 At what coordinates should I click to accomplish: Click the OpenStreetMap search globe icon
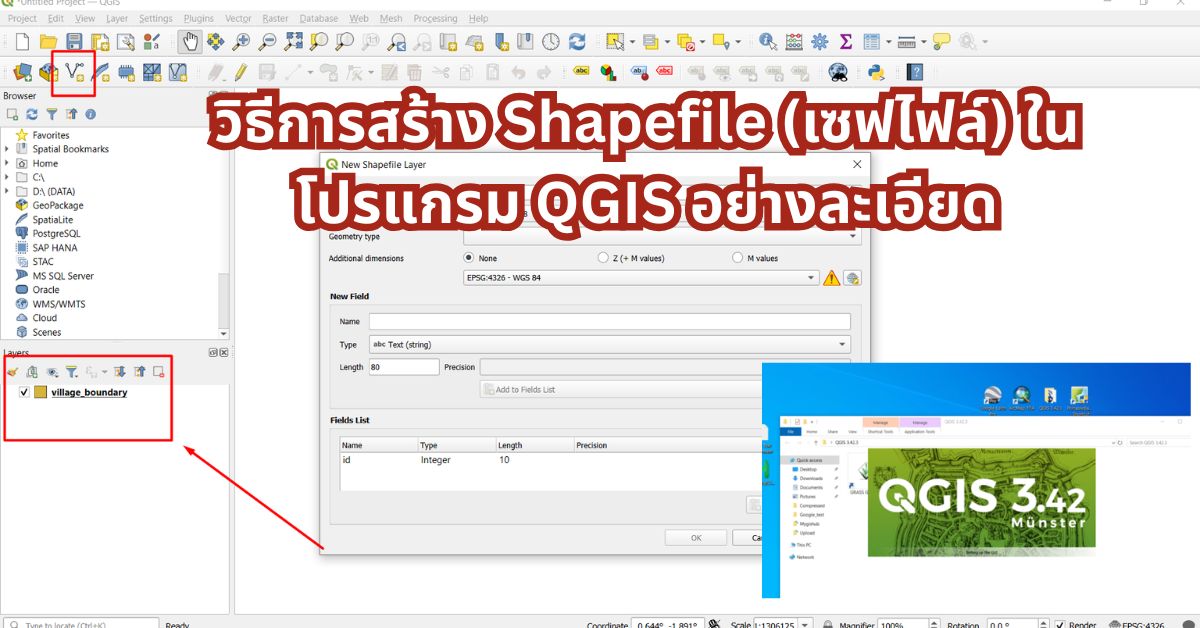tap(838, 72)
